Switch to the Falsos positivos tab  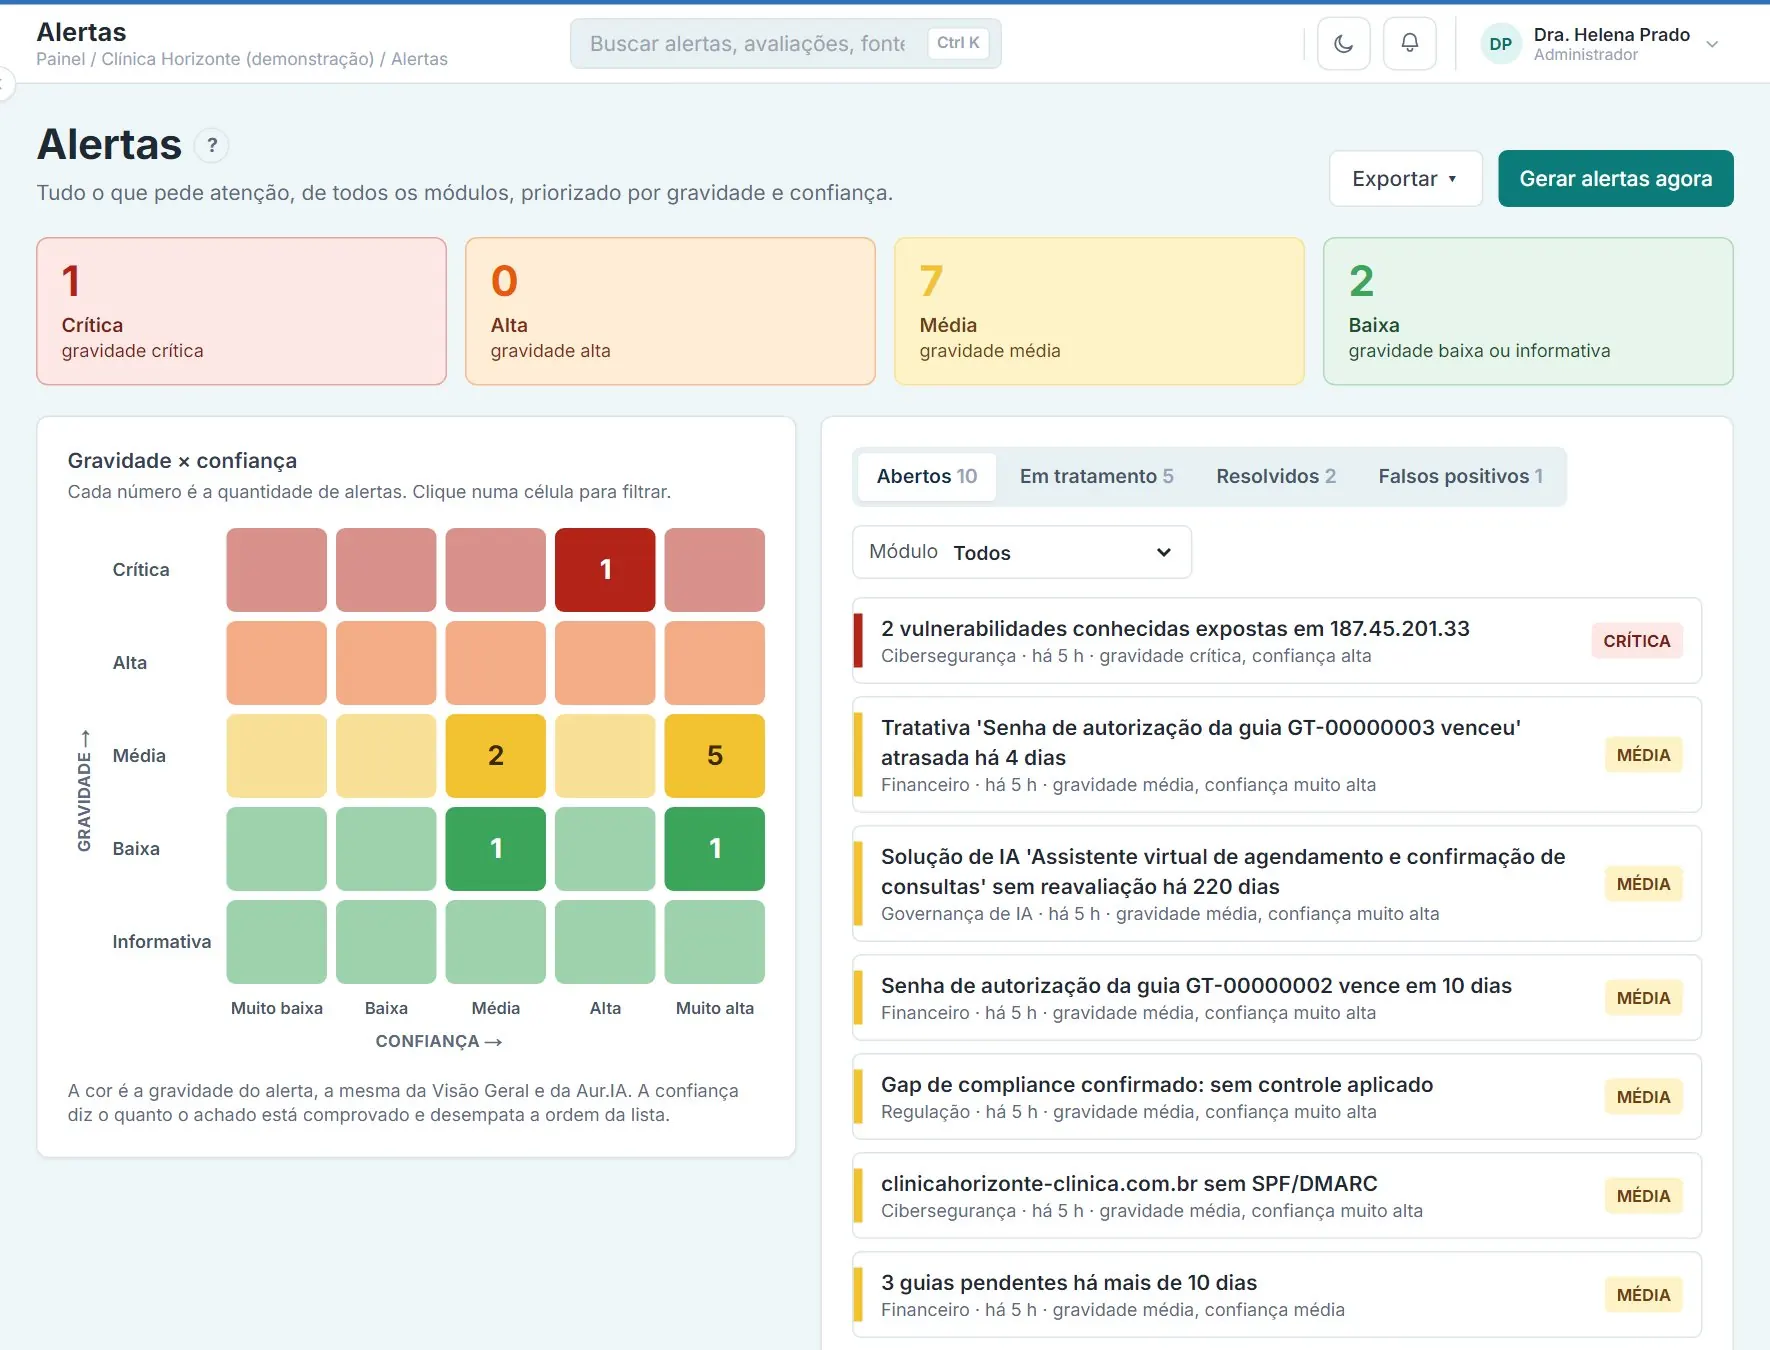click(1460, 477)
